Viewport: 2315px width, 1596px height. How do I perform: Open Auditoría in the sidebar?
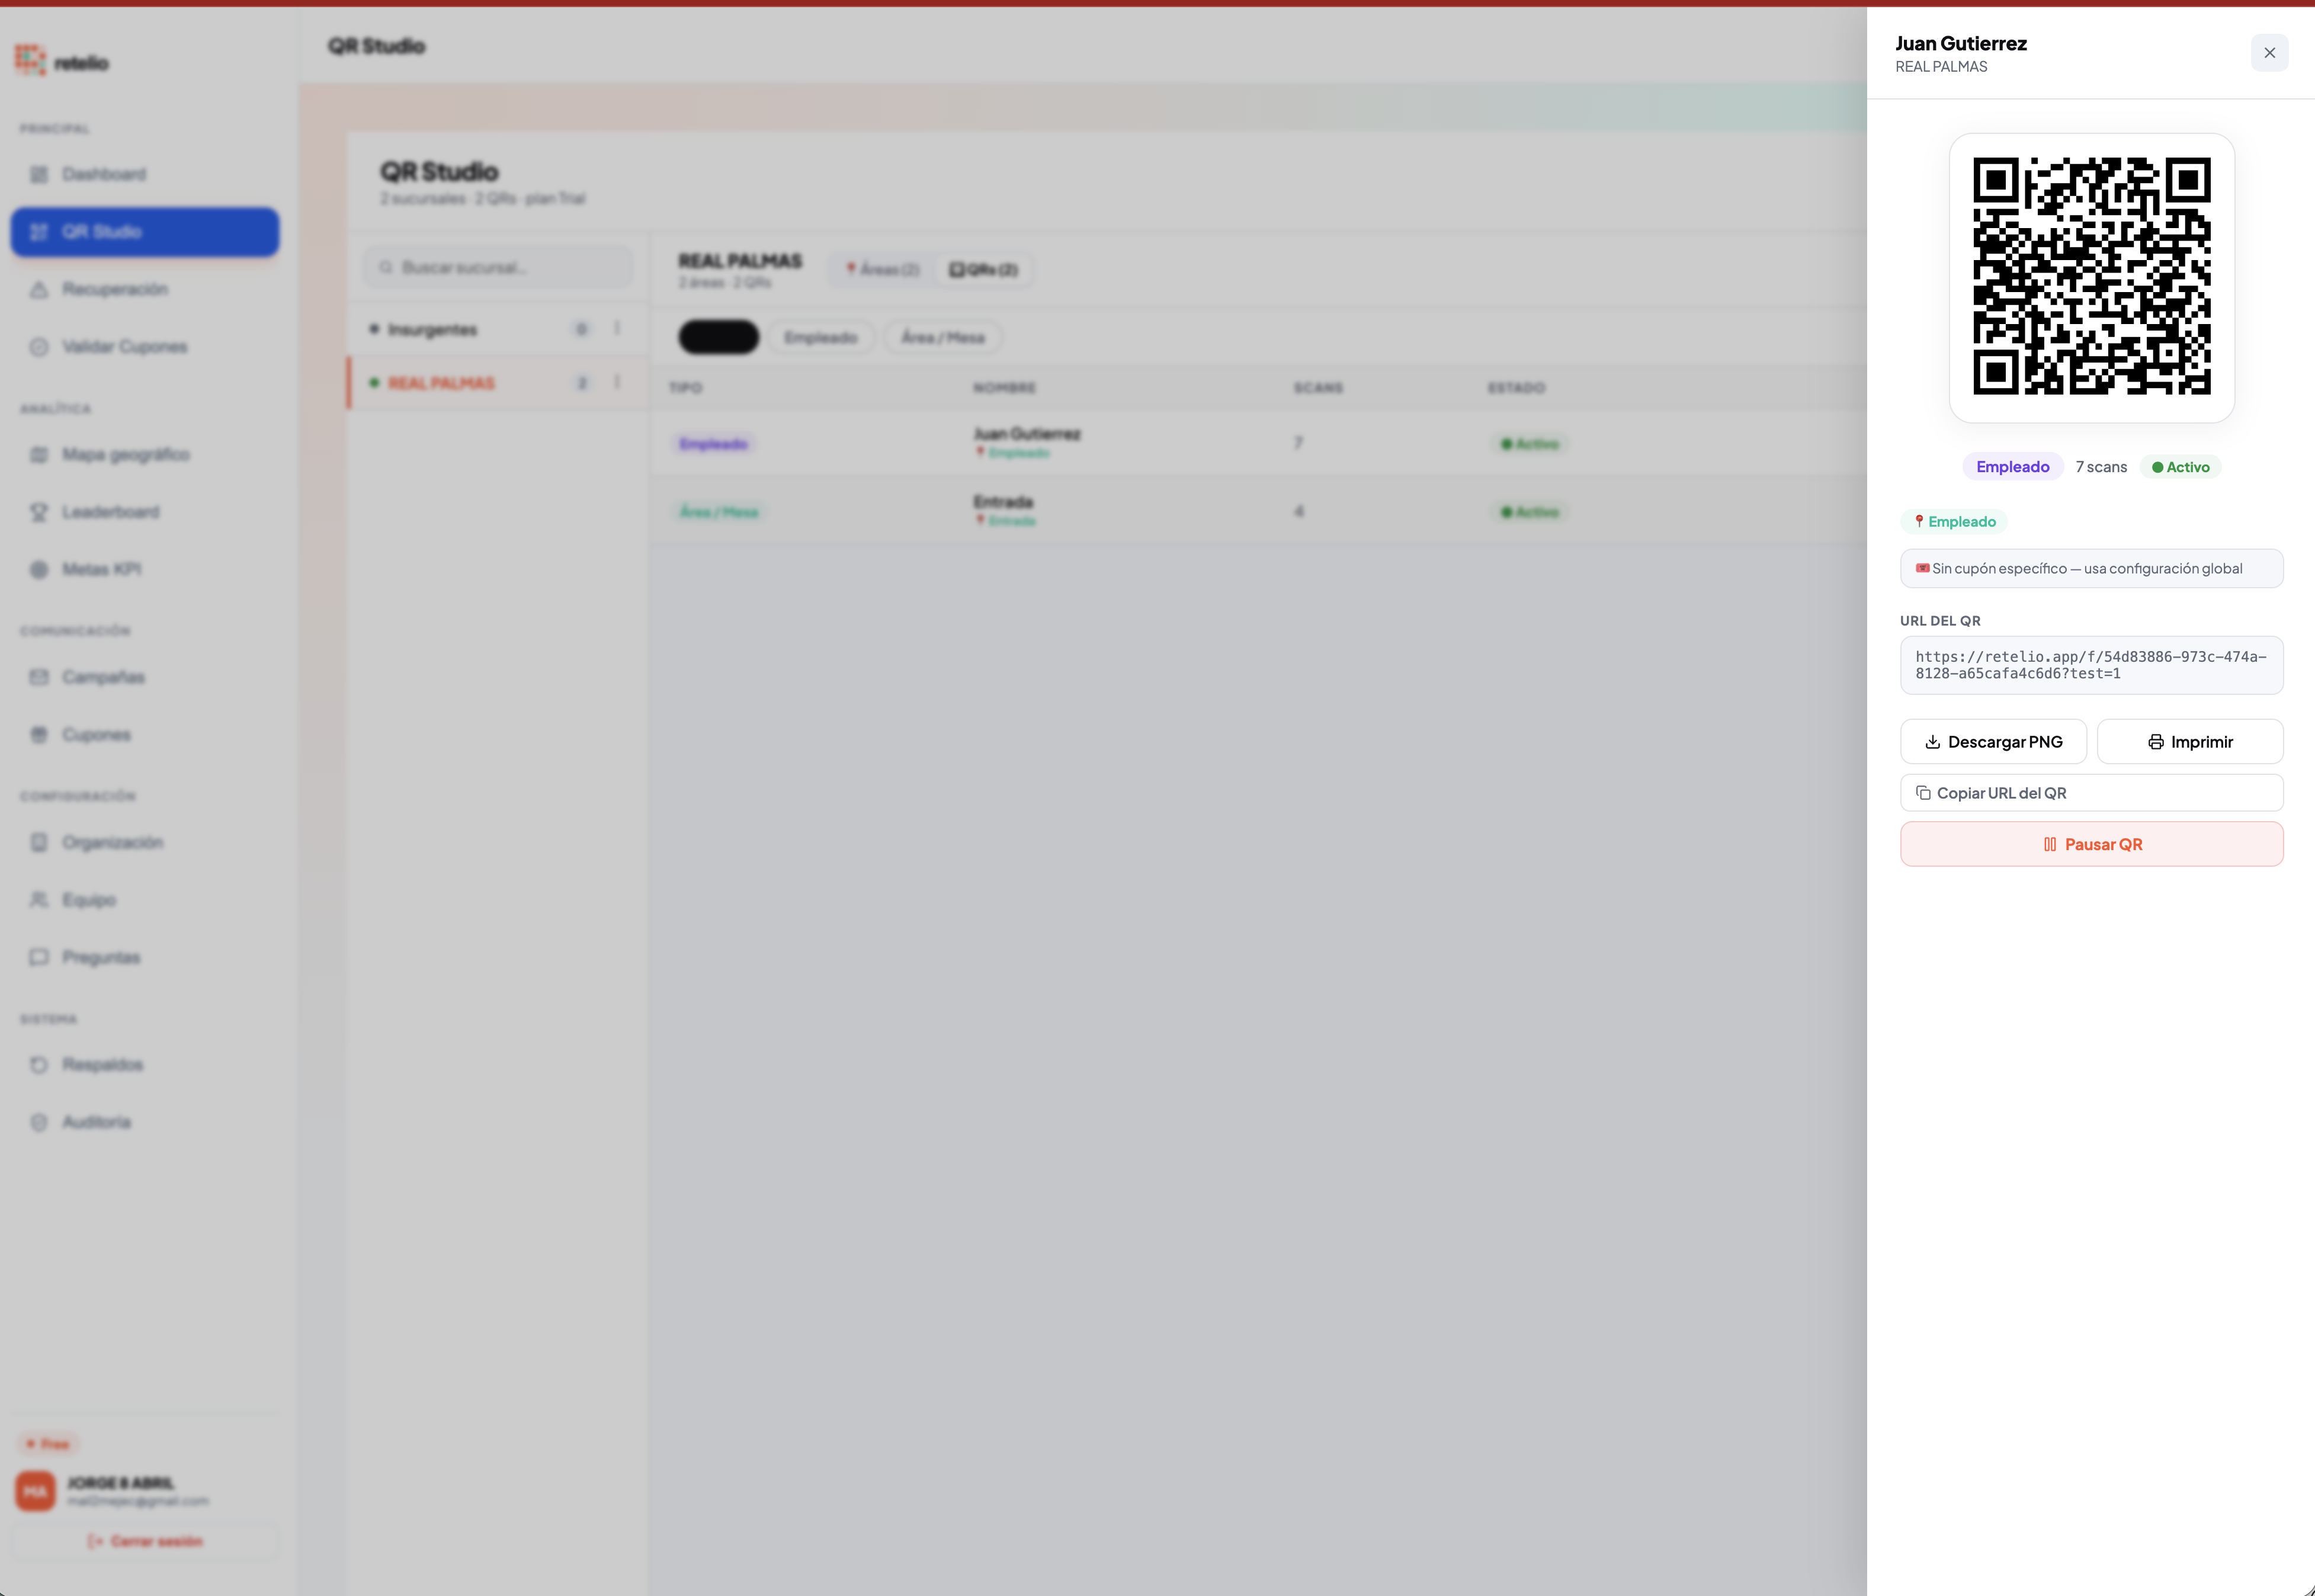tap(145, 1122)
